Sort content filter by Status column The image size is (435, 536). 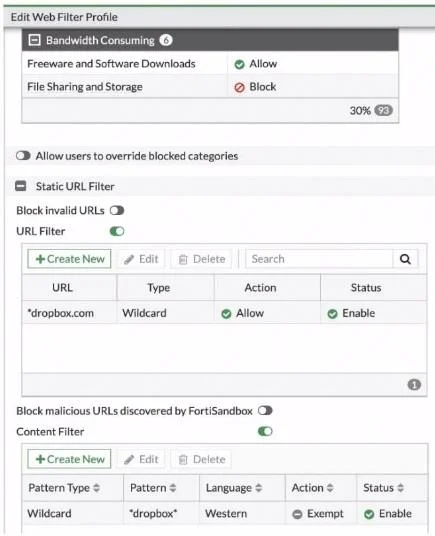coord(400,488)
